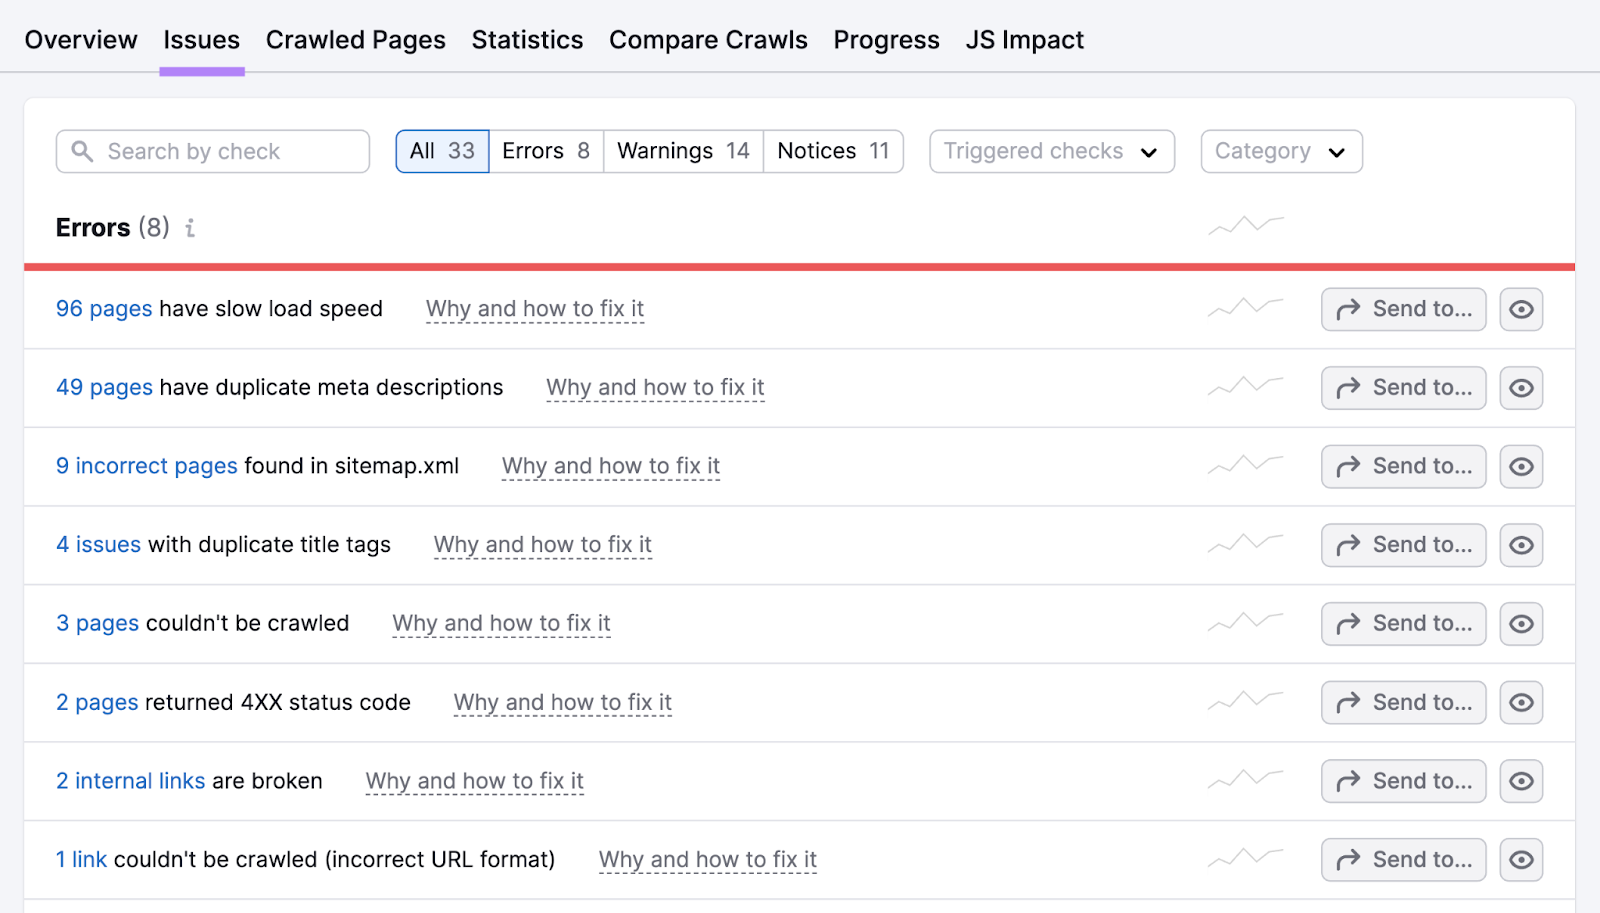Click the eye icon on duplicate title tags row

click(x=1521, y=545)
